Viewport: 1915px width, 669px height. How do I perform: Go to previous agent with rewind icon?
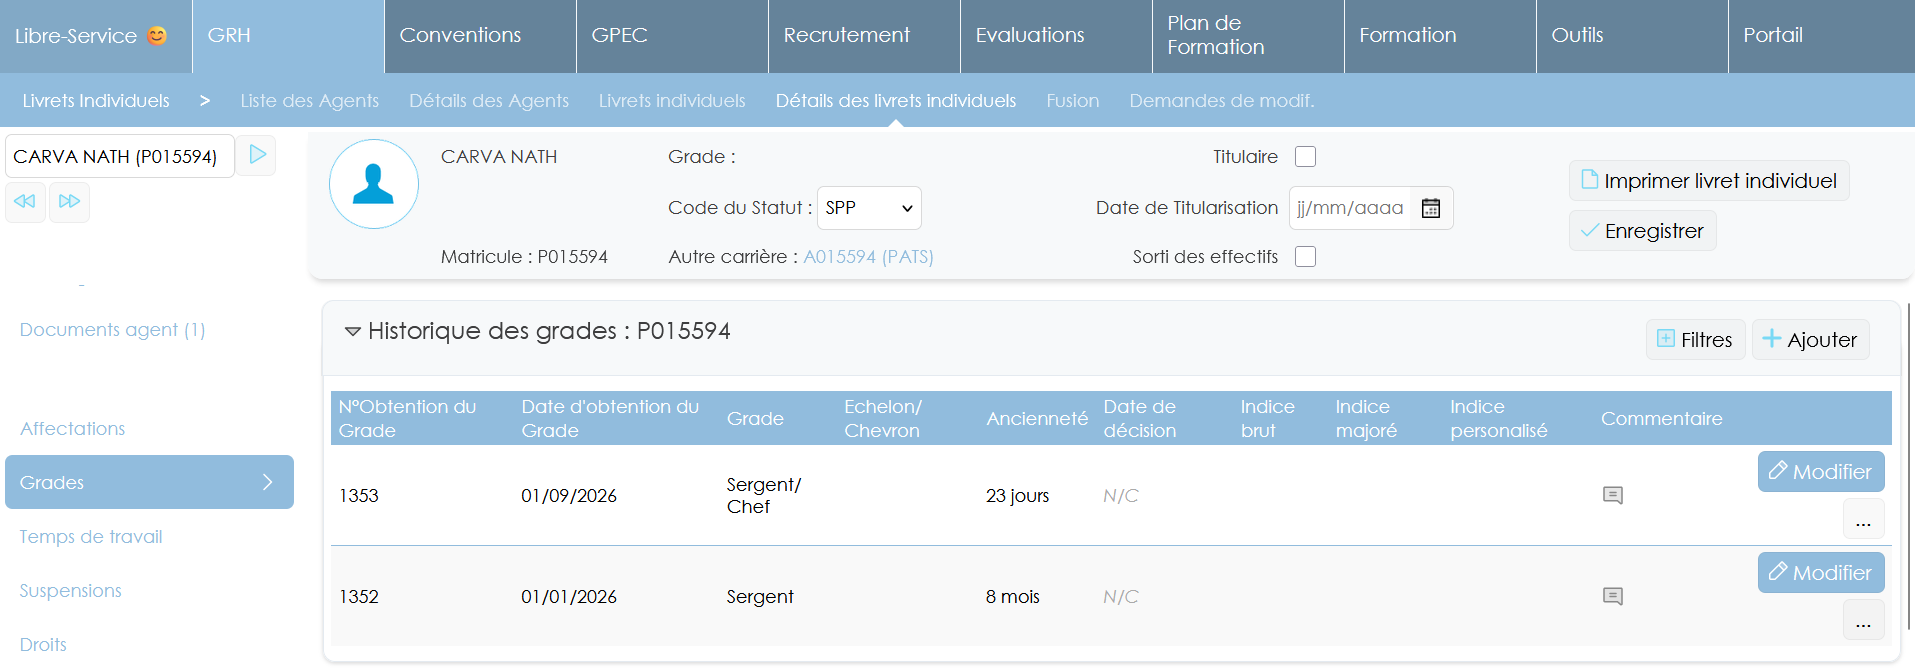coord(25,202)
